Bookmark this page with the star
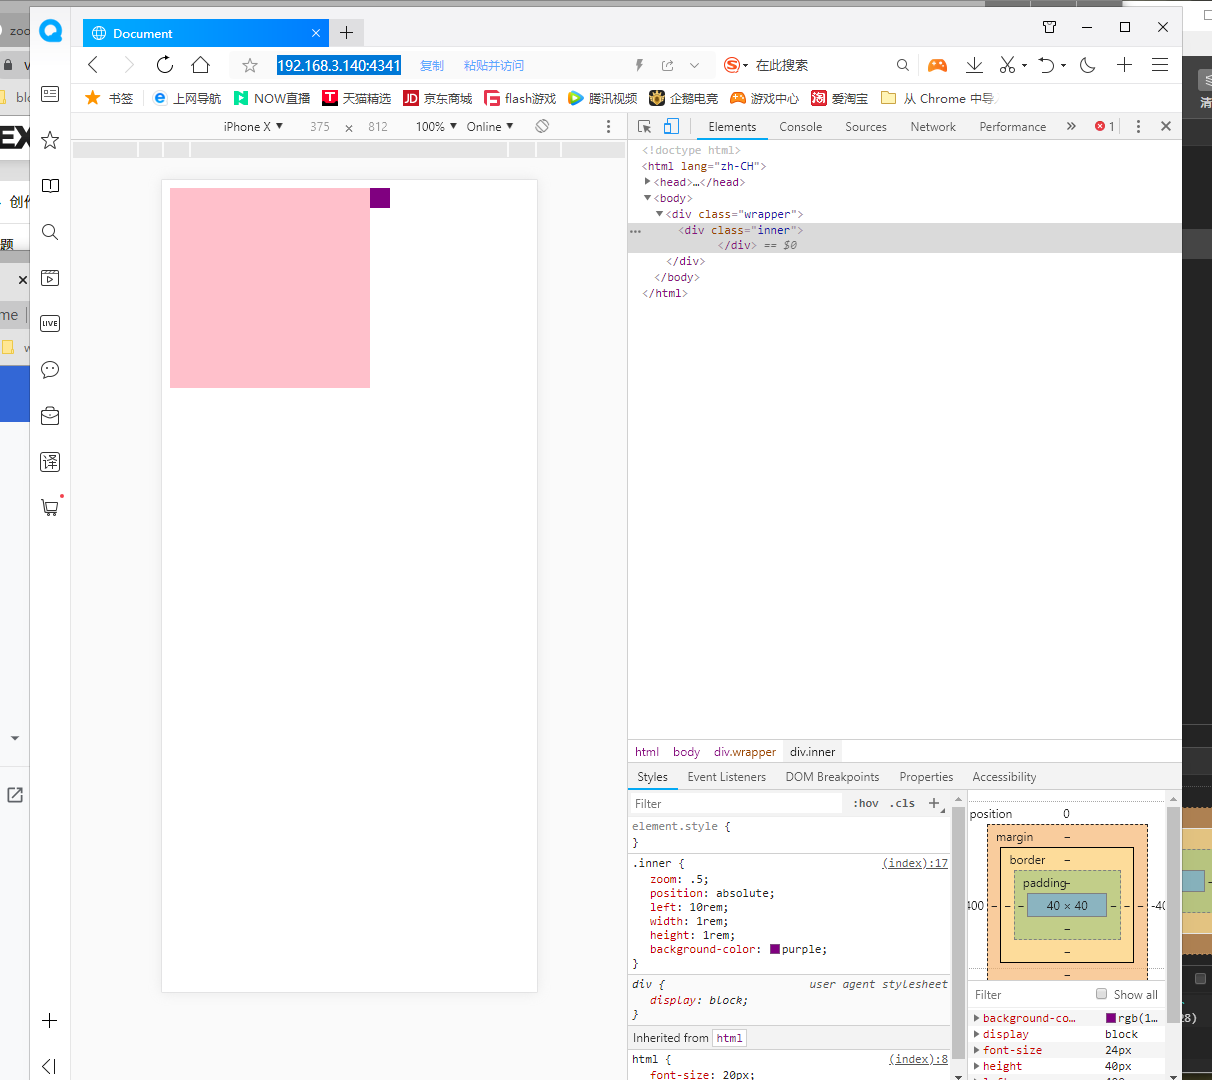This screenshot has height=1080, width=1212. 250,65
